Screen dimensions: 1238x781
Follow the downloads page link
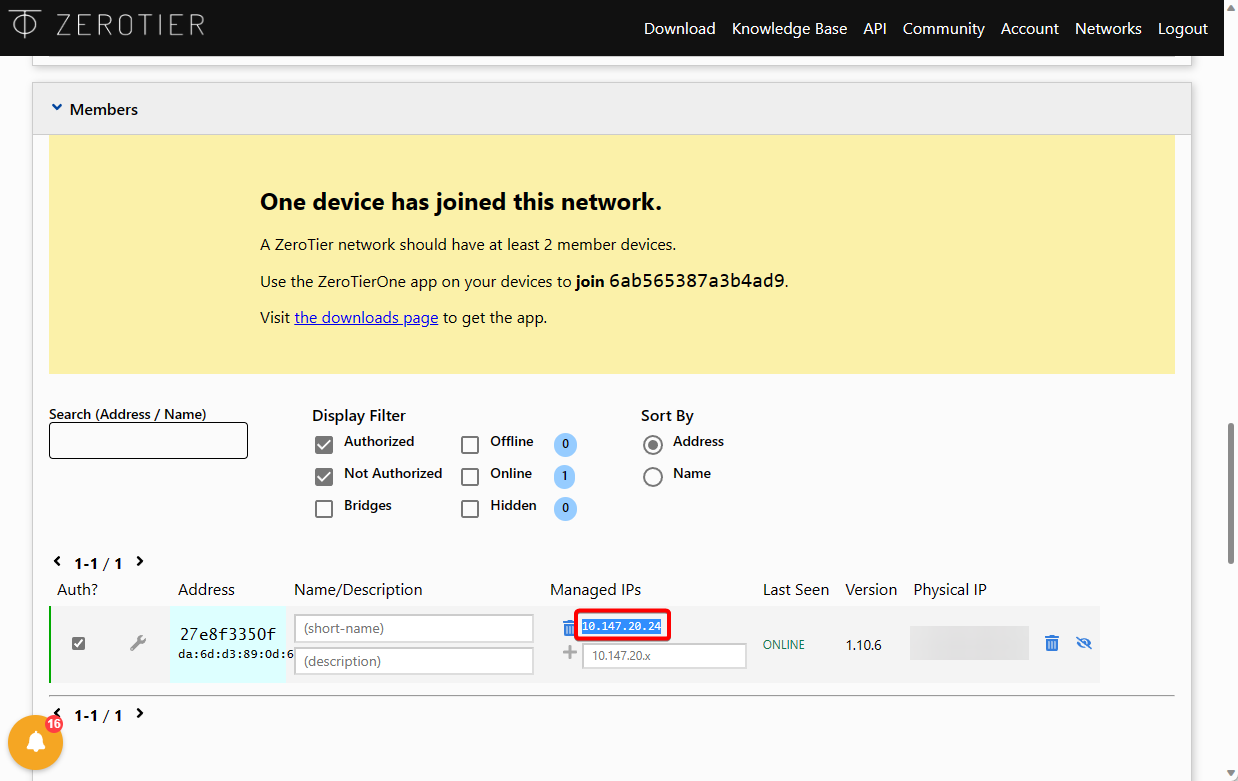pyautogui.click(x=366, y=318)
